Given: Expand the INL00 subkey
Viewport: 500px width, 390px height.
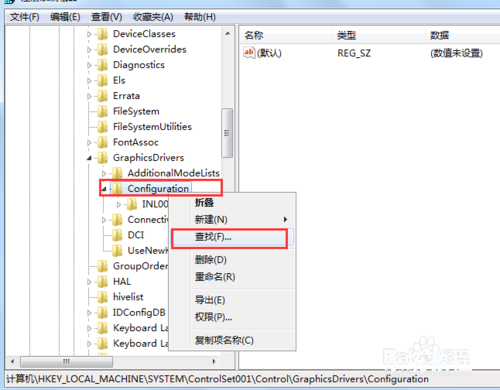Looking at the screenshot, I should tap(119, 205).
